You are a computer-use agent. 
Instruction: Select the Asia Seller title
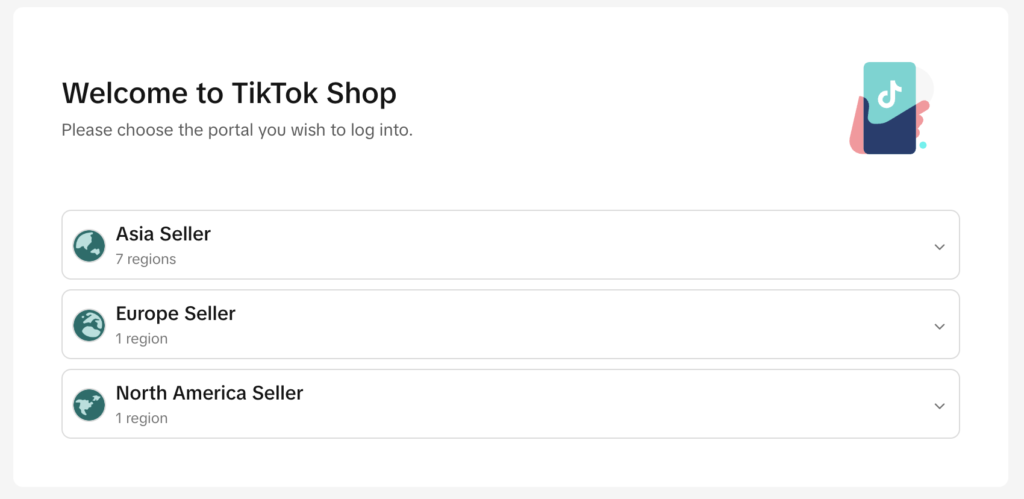tap(163, 234)
